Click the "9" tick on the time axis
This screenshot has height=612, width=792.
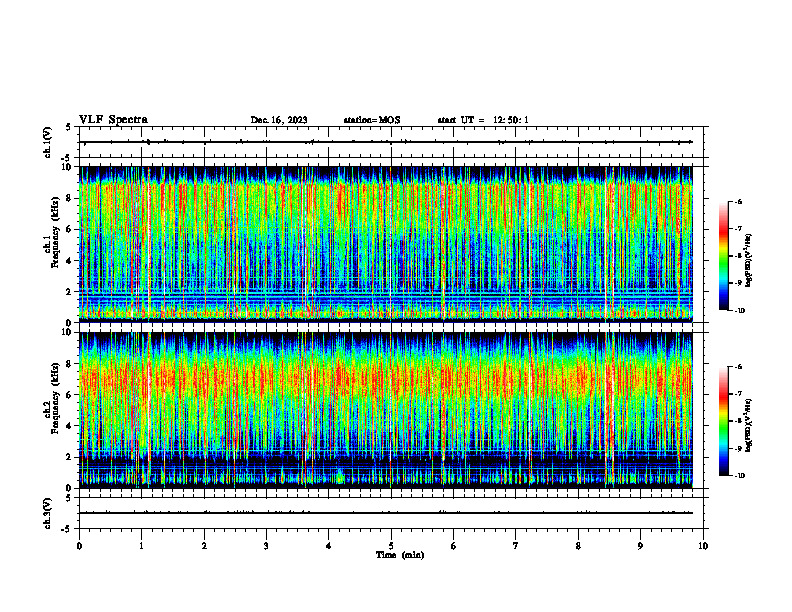tap(640, 546)
